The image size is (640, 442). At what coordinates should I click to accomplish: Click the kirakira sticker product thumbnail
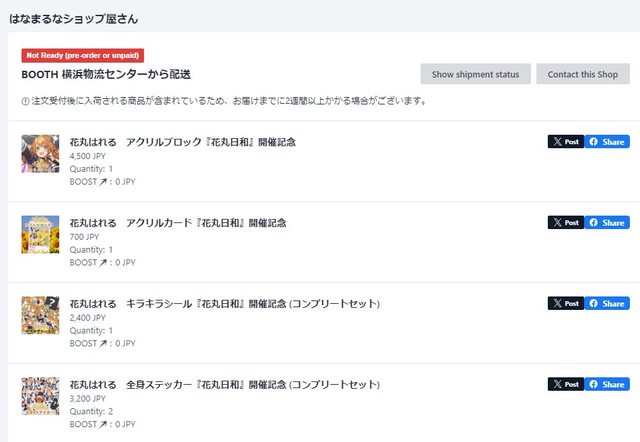click(40, 315)
